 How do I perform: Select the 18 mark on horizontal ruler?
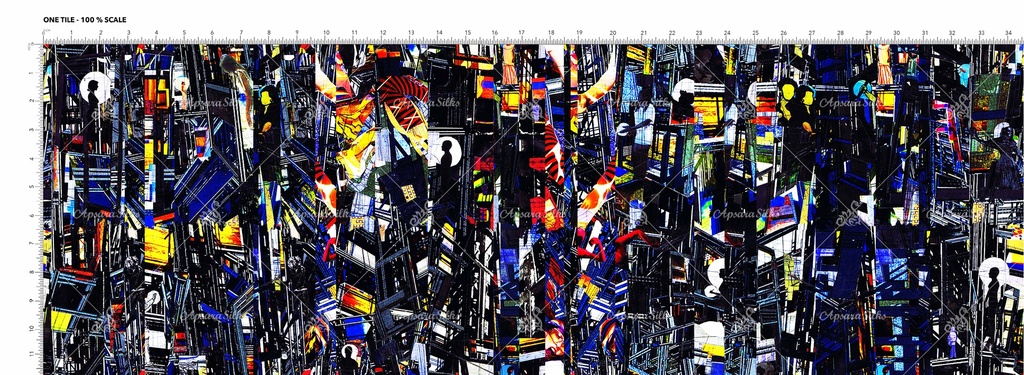click(551, 33)
